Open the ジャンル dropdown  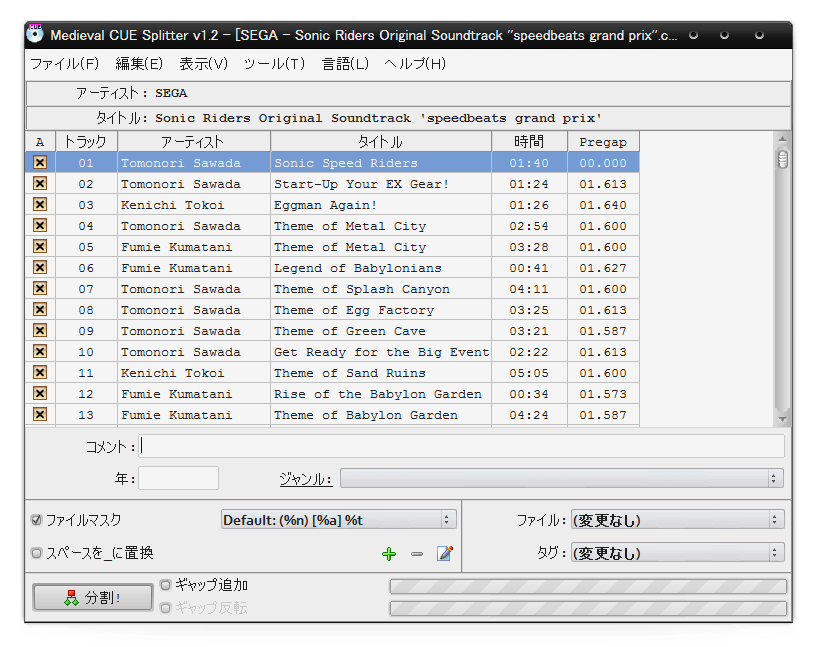[x=562, y=478]
